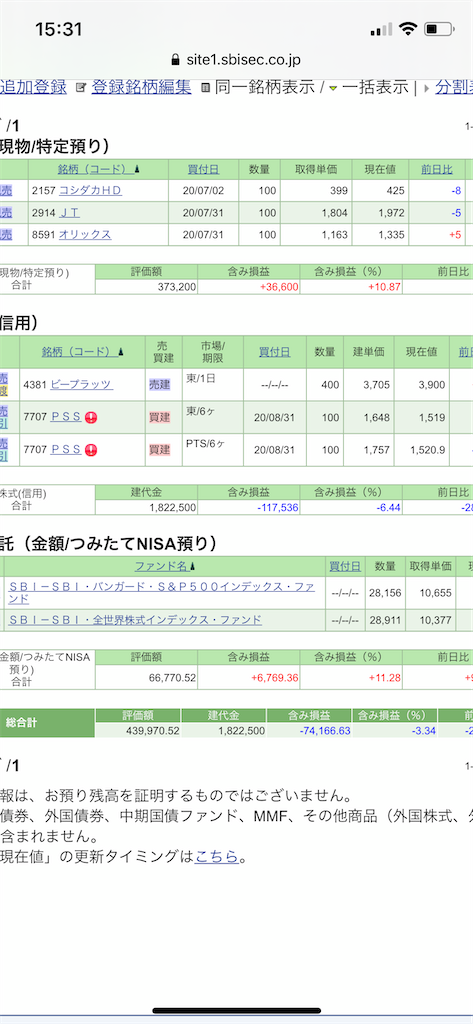Open the ビープラッツ stock link

(82, 385)
